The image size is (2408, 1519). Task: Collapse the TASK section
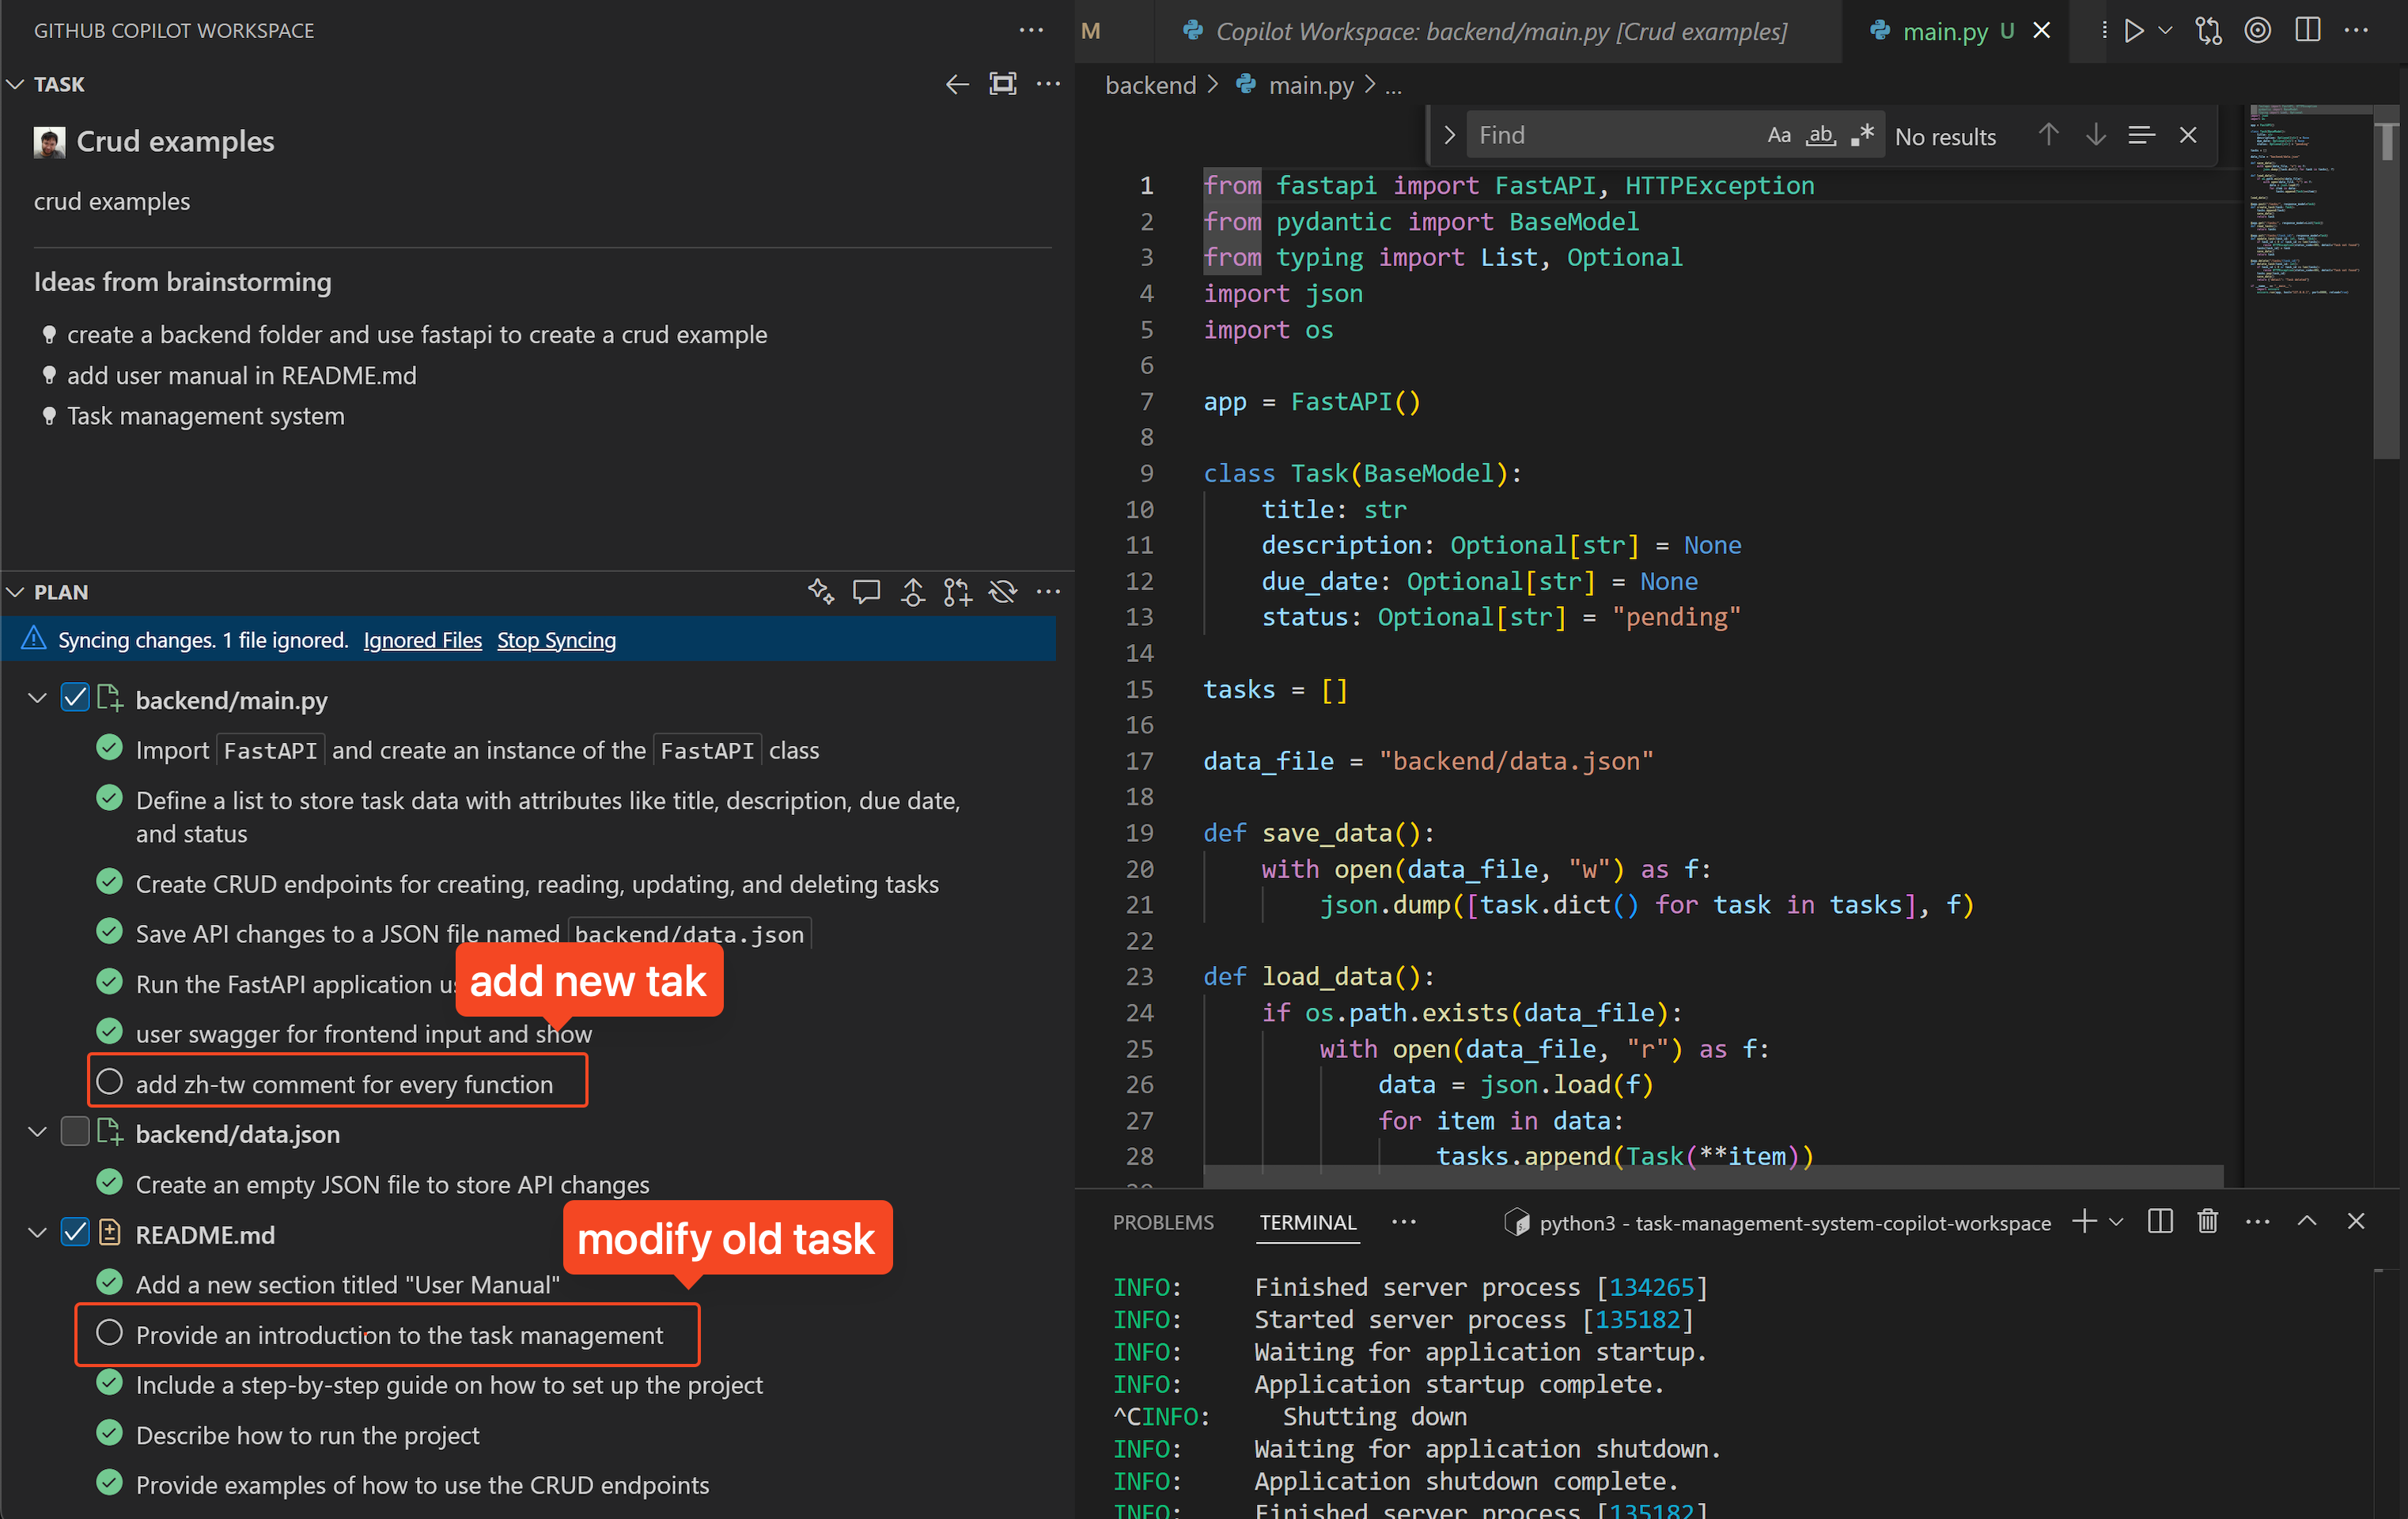(x=15, y=85)
